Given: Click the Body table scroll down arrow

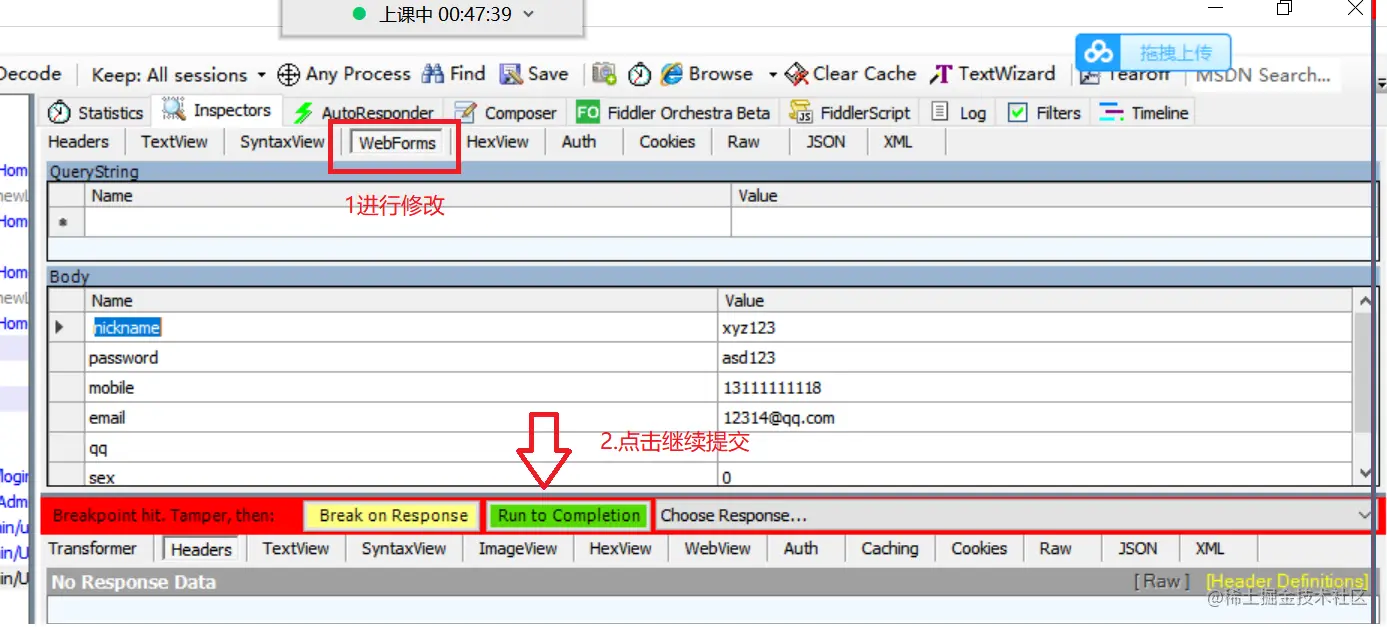Looking at the screenshot, I should (x=1365, y=474).
